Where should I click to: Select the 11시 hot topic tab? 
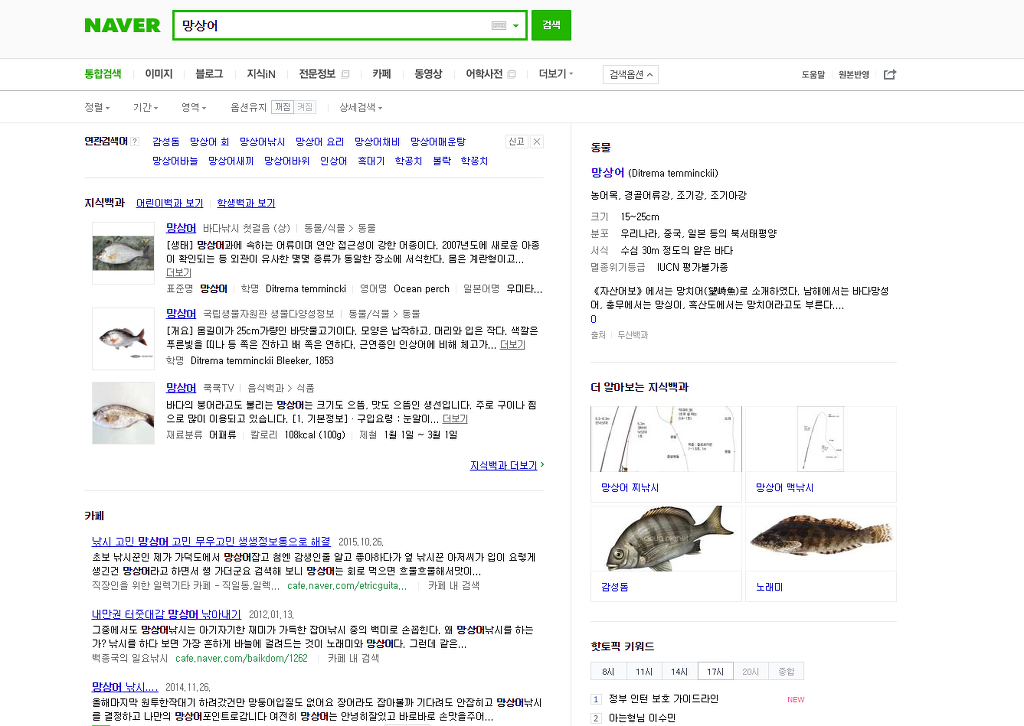644,671
